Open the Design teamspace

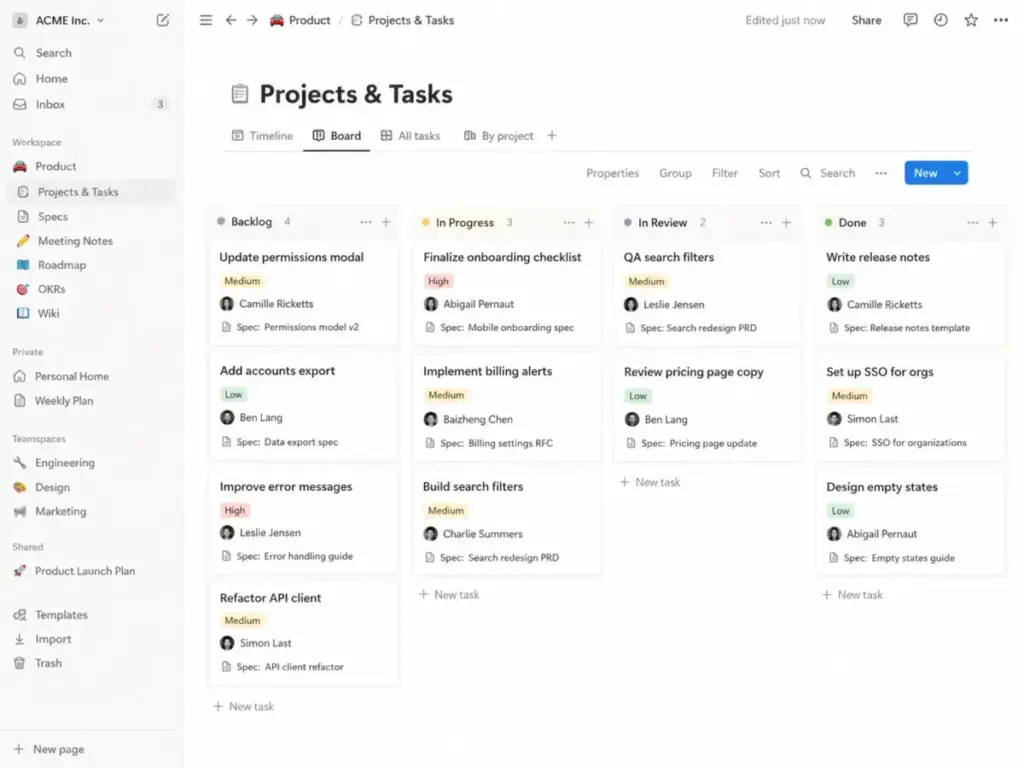point(91,487)
